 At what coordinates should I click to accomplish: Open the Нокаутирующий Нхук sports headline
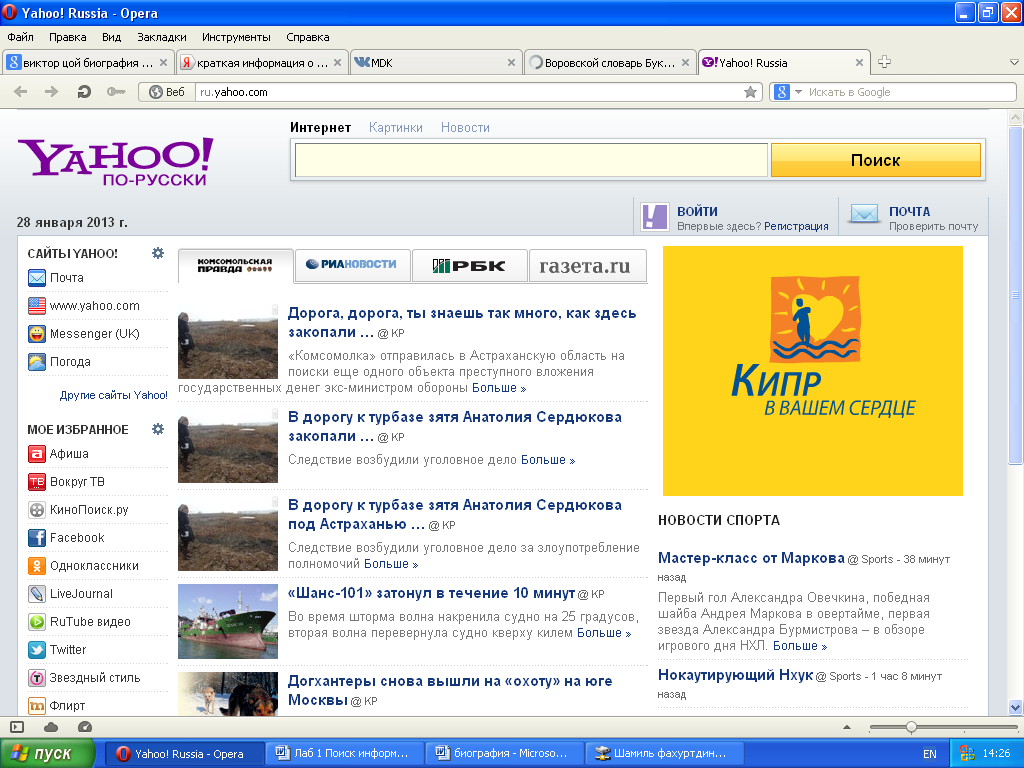coord(735,675)
